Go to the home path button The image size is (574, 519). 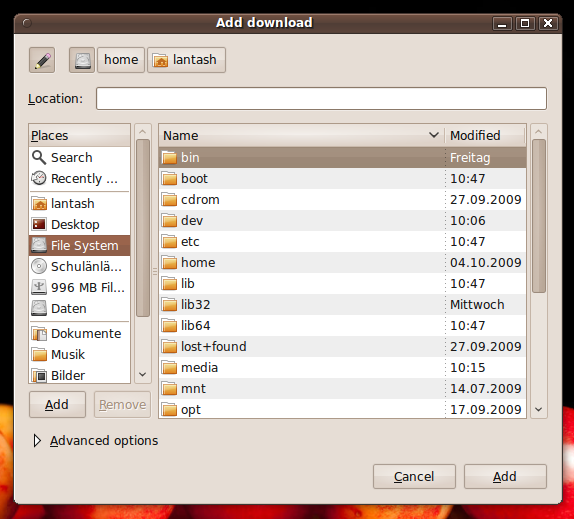[x=121, y=60]
